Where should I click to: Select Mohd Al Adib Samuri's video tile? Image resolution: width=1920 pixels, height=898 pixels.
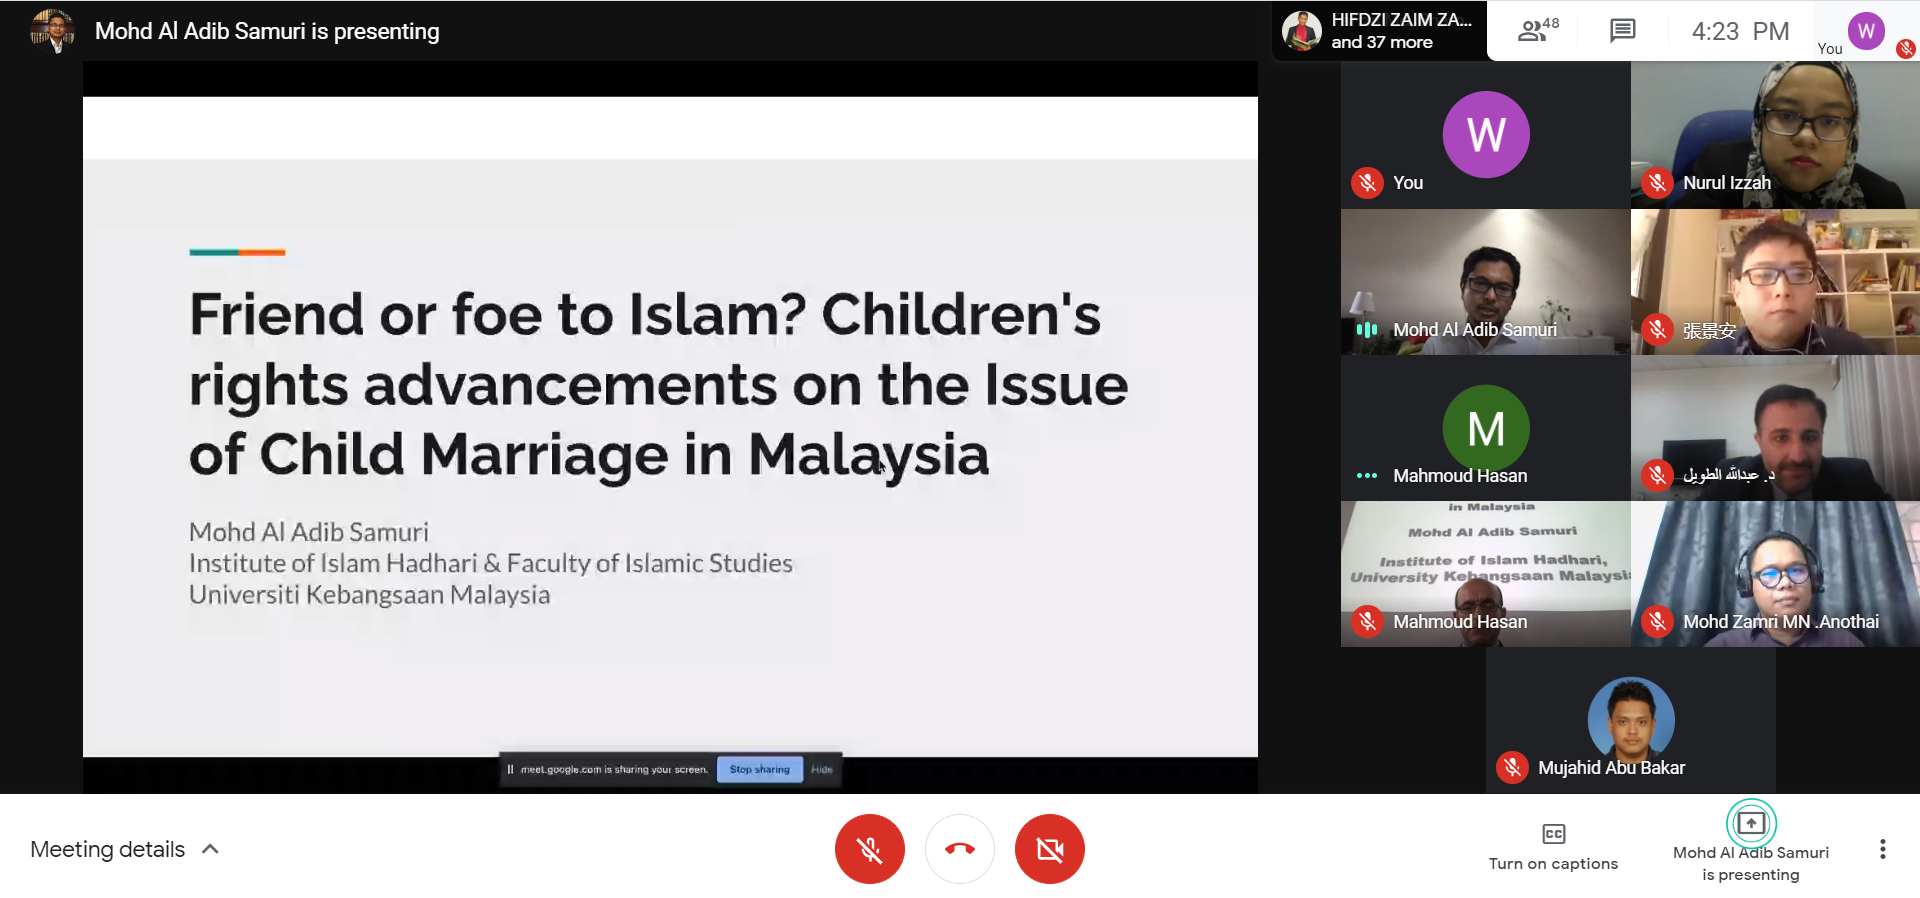1485,282
